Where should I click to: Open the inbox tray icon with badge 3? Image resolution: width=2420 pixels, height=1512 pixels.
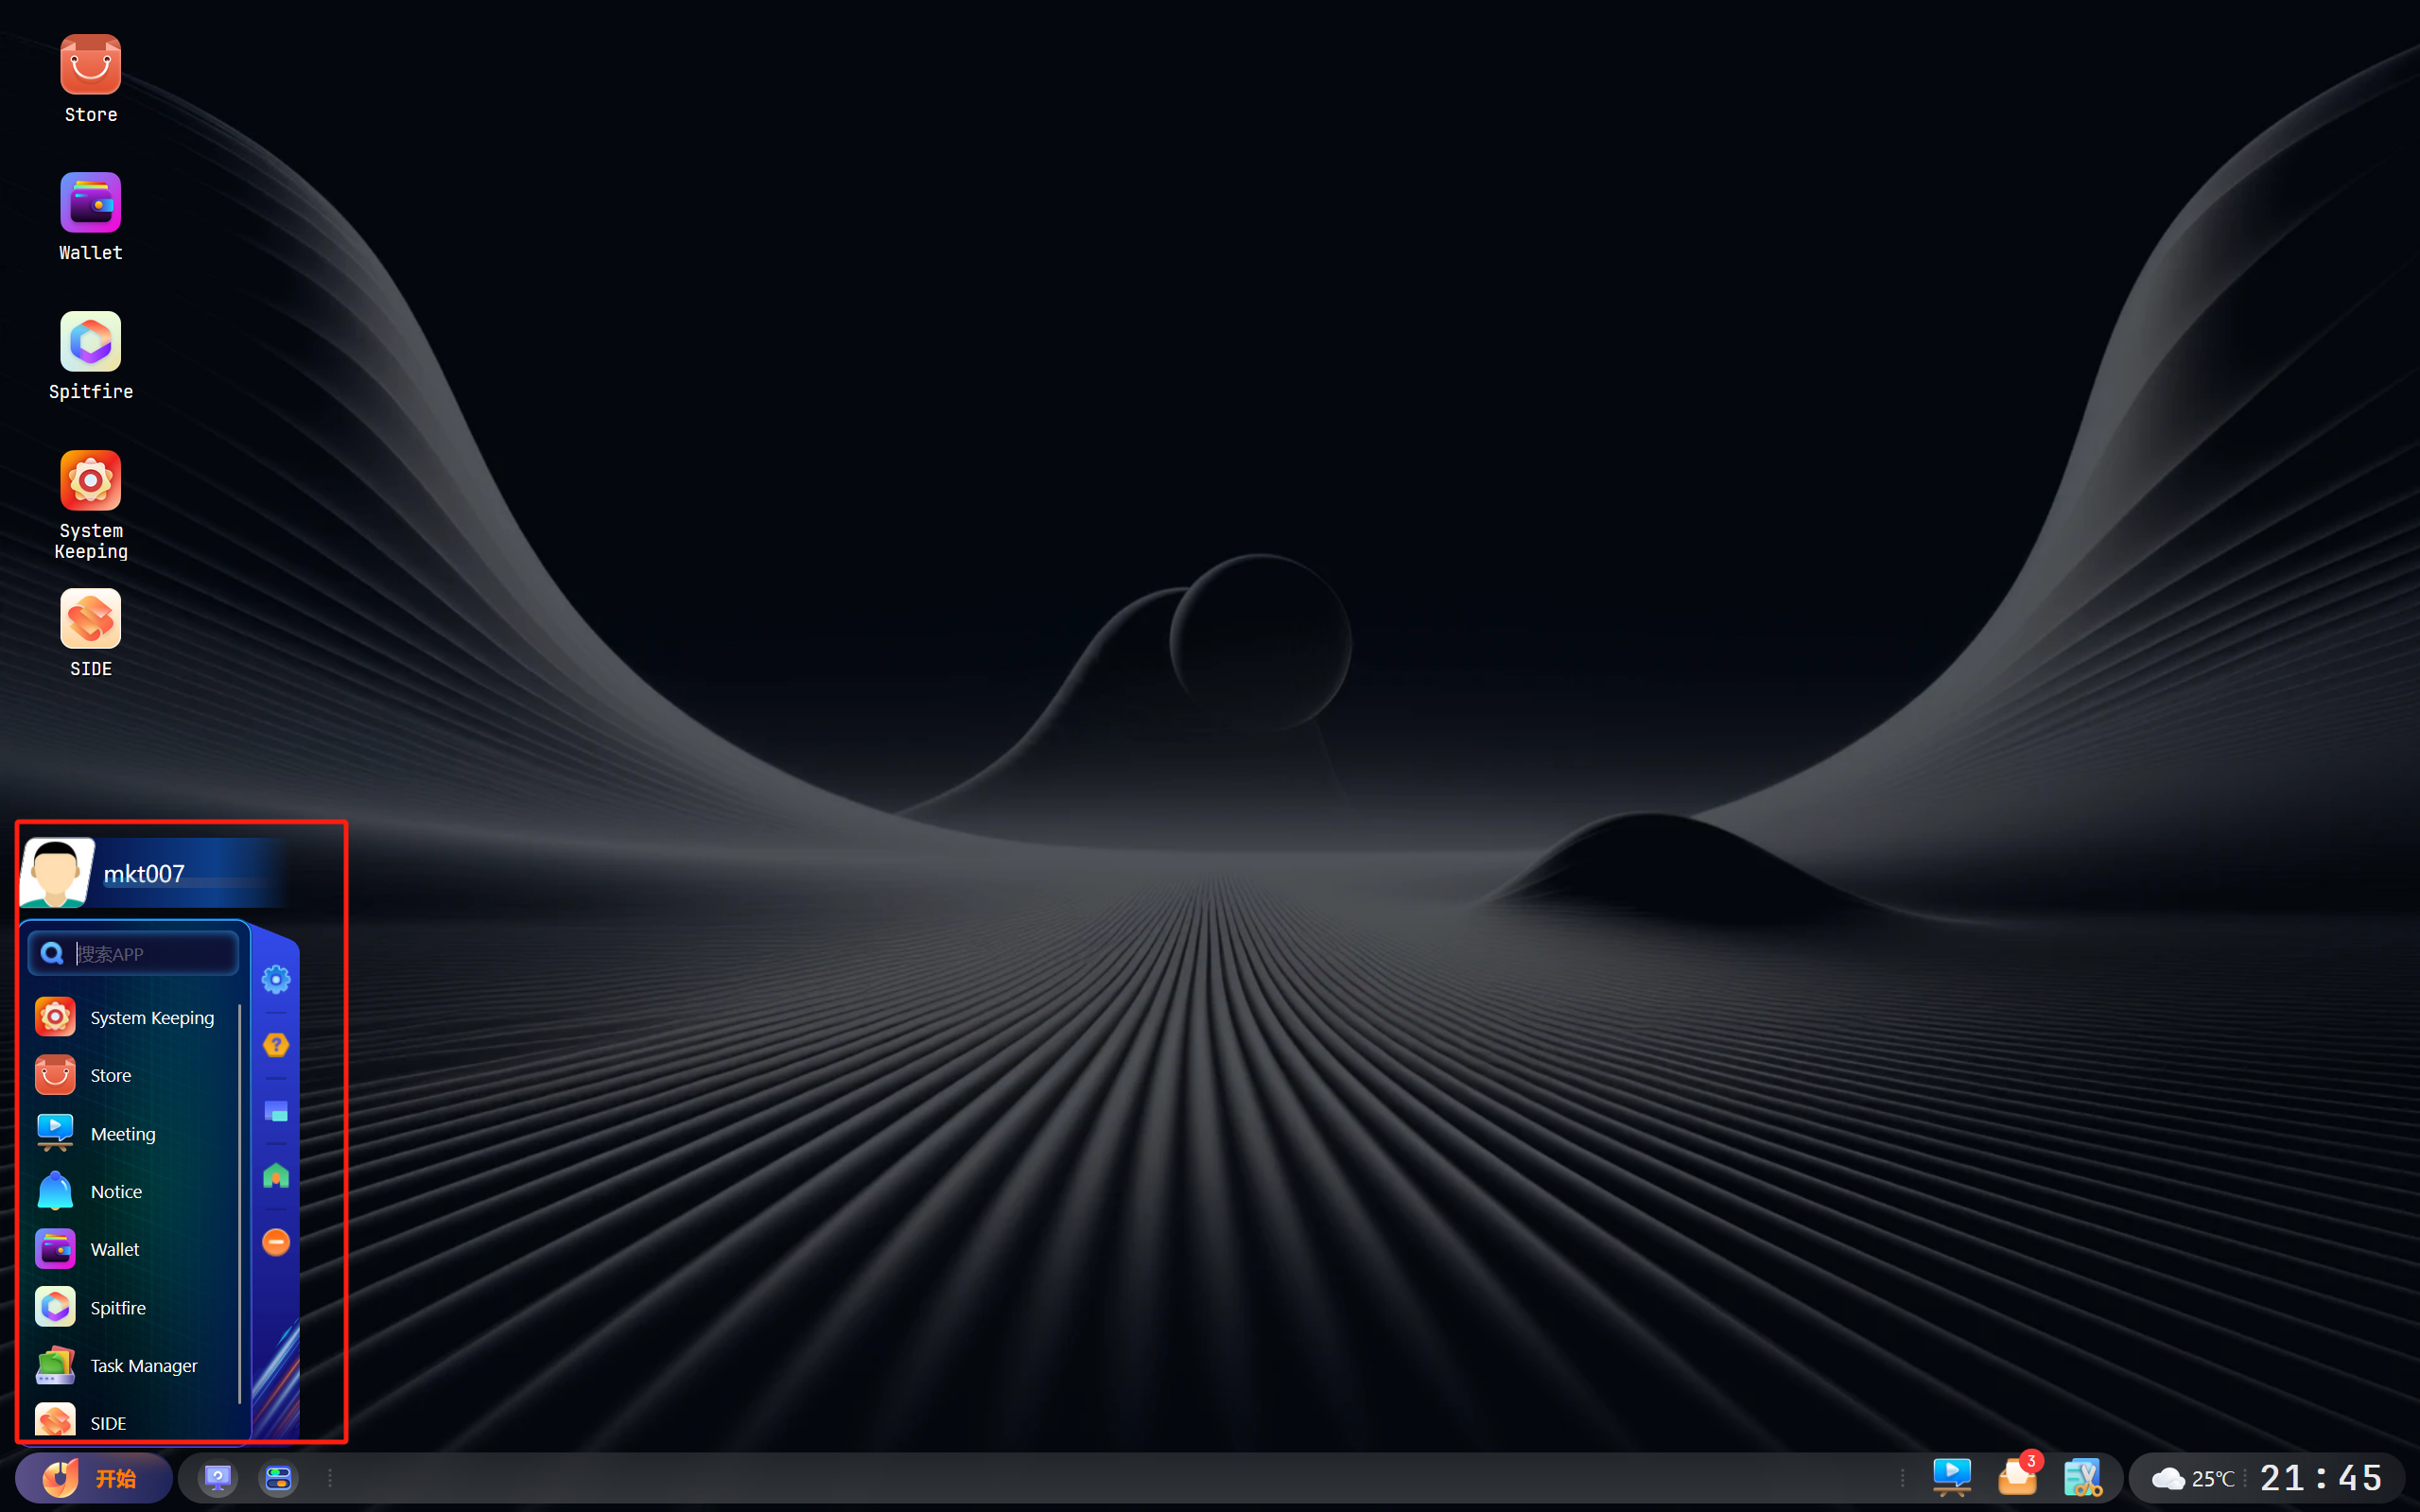click(2018, 1476)
